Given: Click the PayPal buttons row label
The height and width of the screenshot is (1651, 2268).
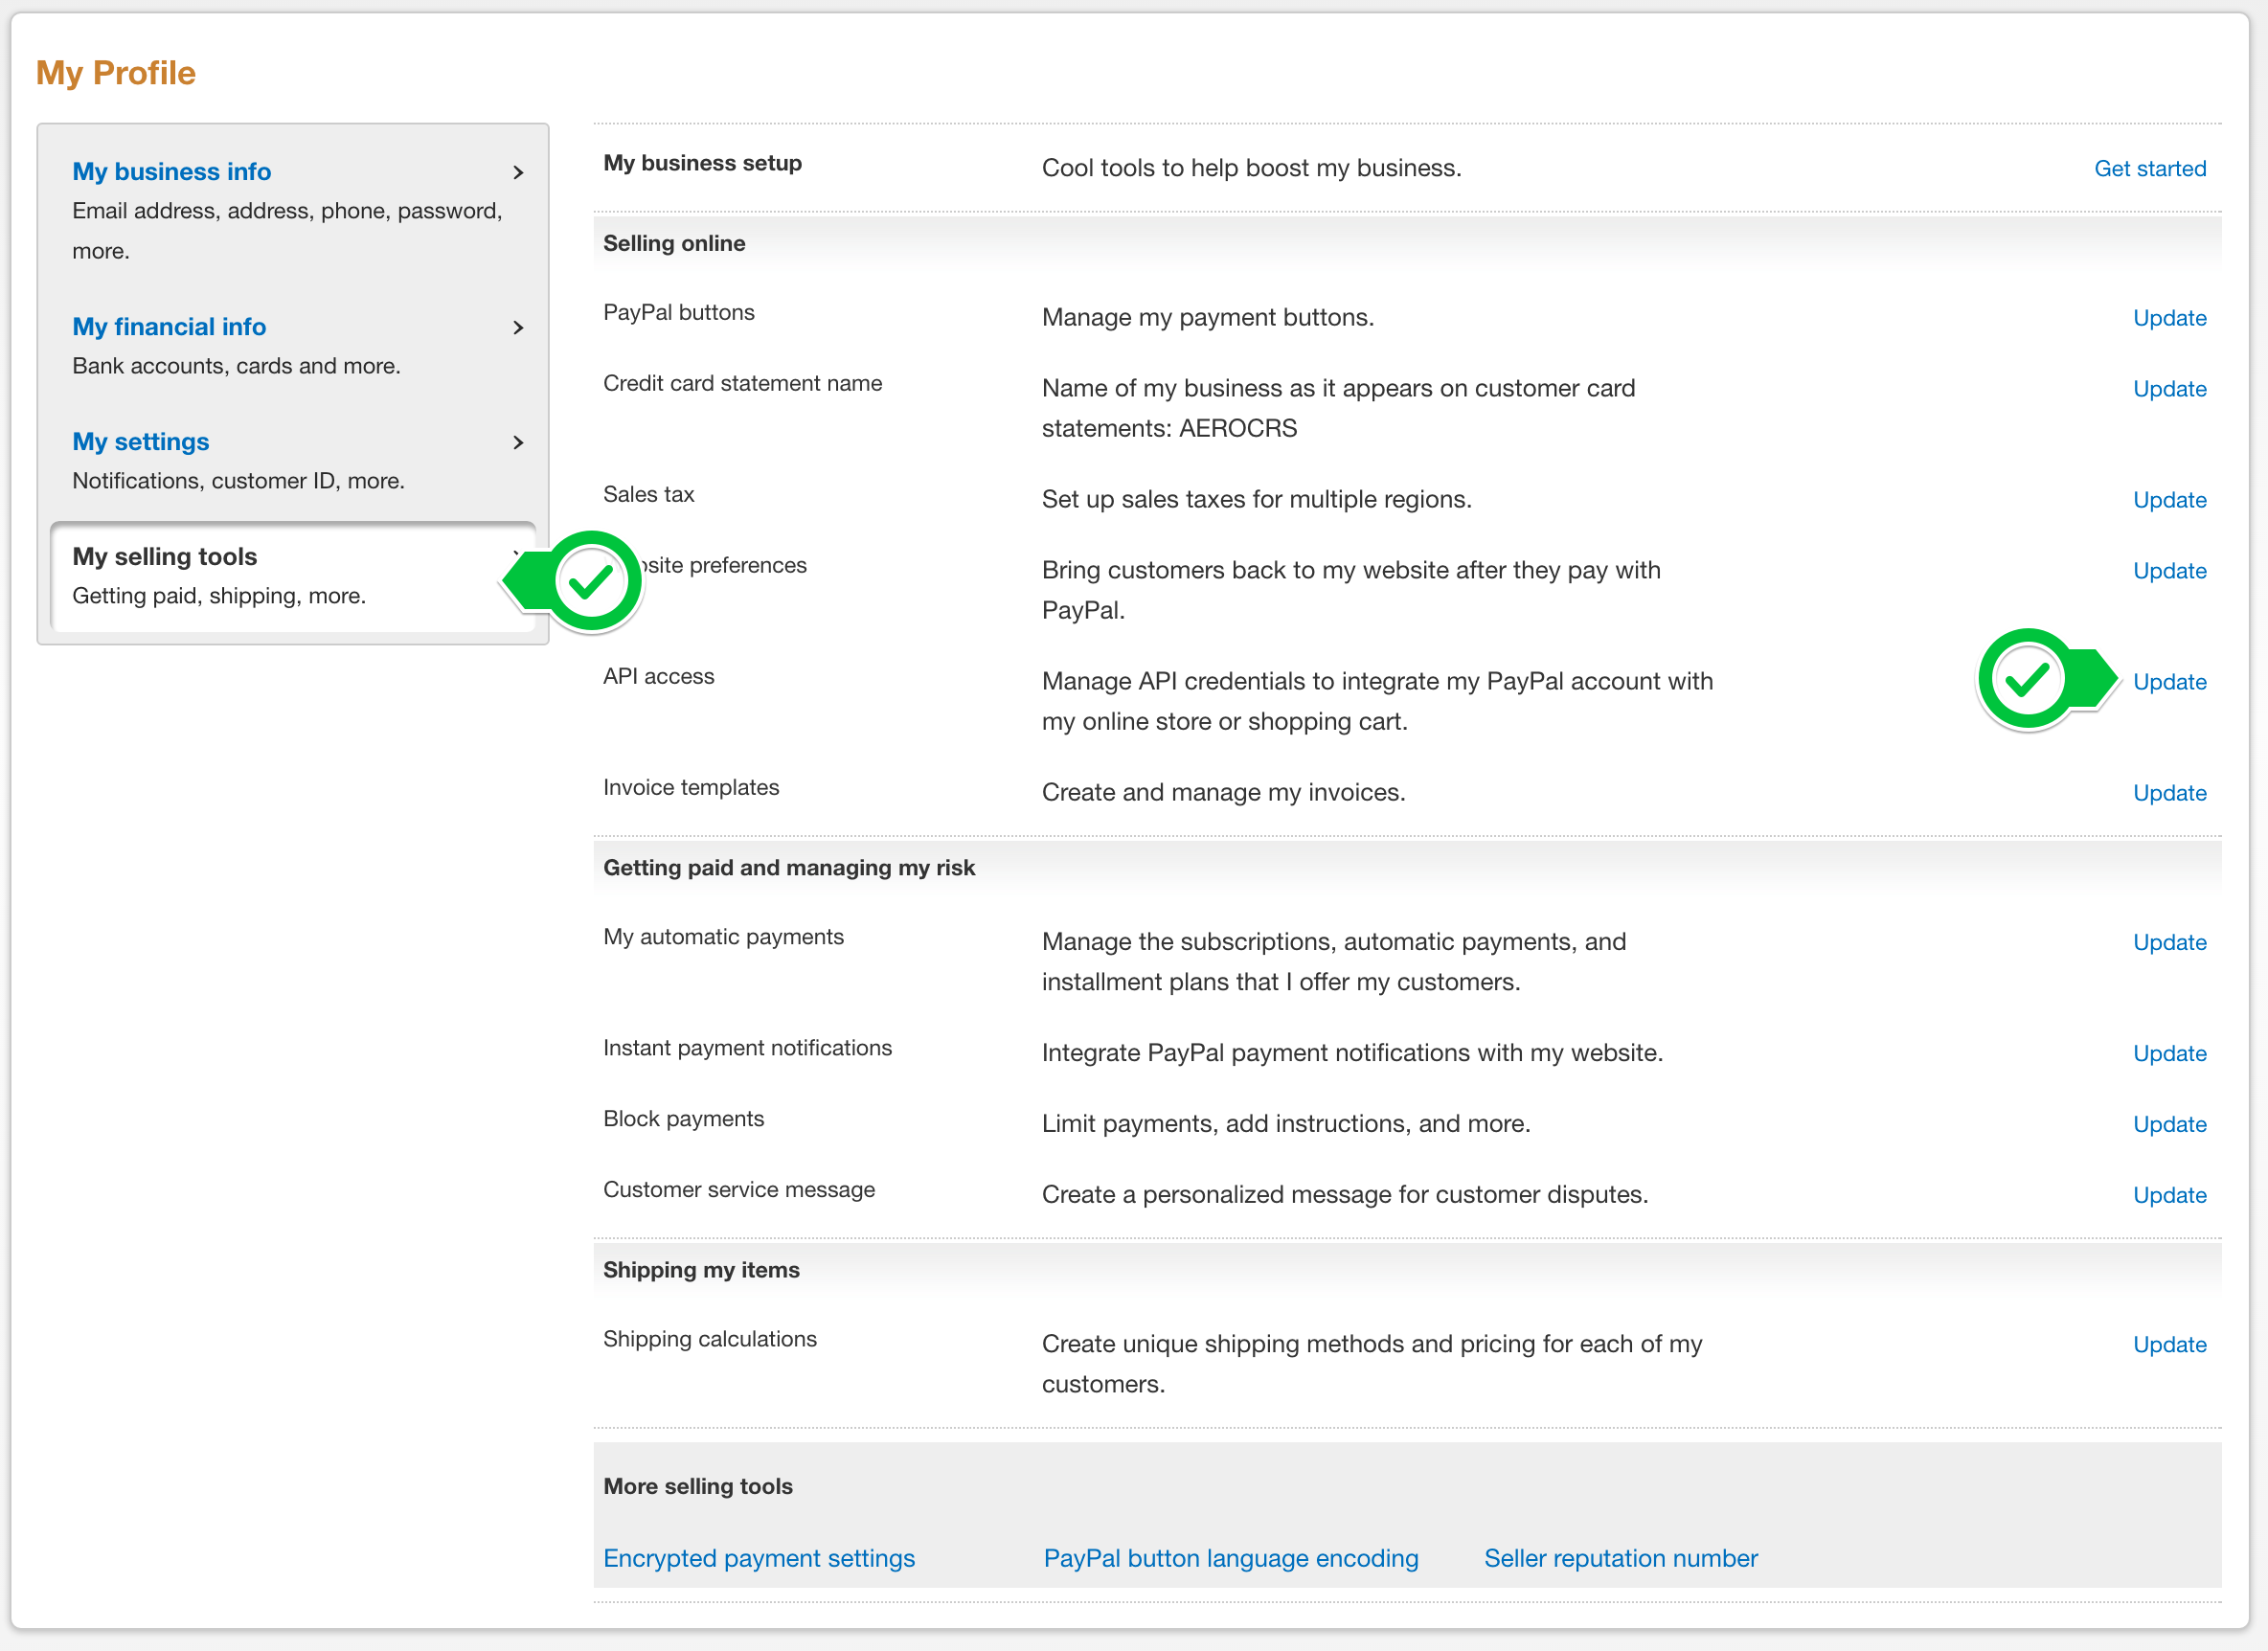Looking at the screenshot, I should (678, 312).
